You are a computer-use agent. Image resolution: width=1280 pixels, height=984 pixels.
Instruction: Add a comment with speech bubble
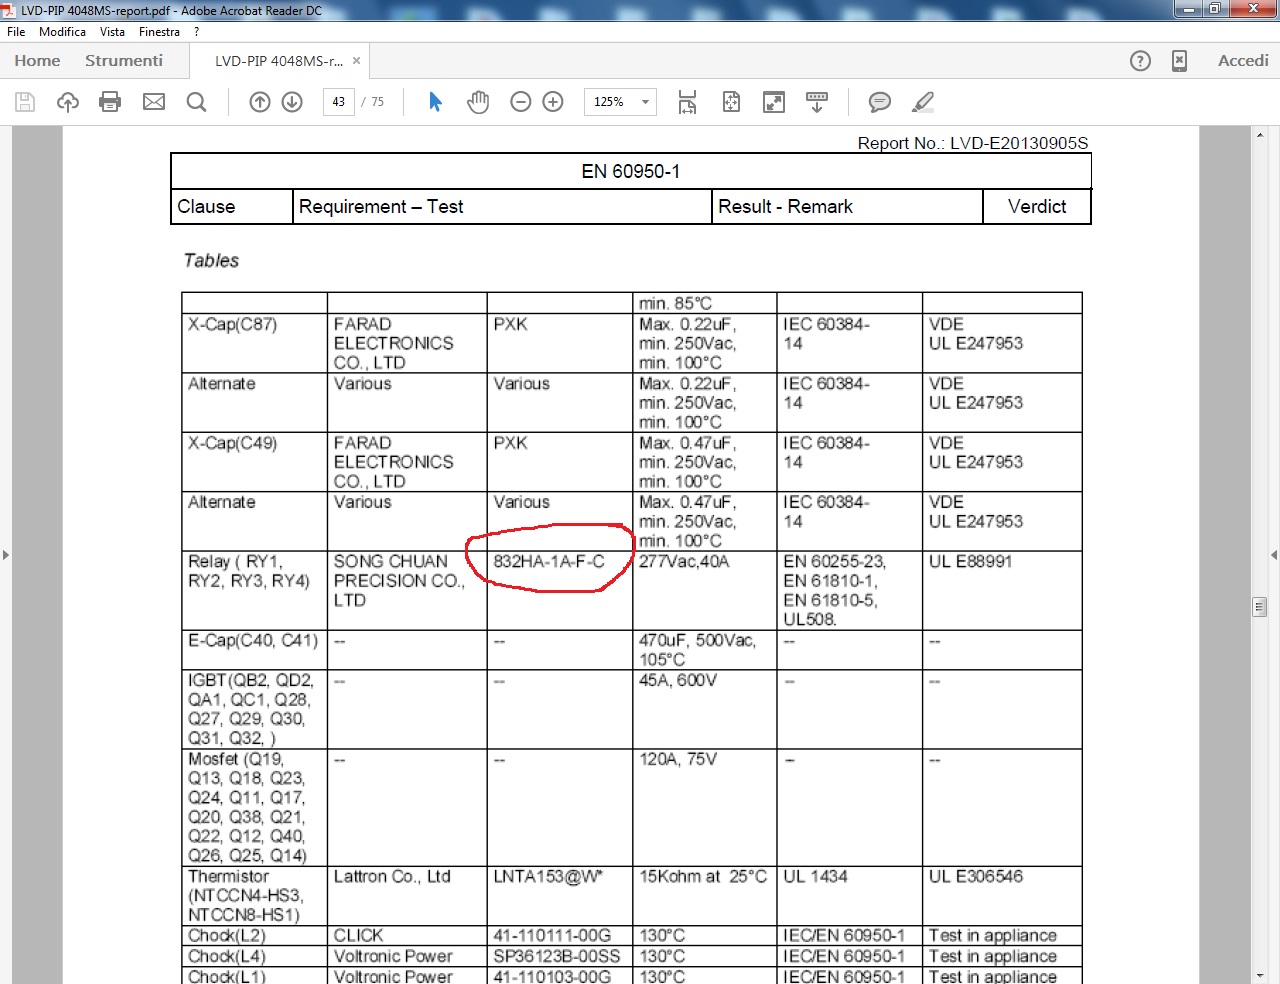click(880, 102)
